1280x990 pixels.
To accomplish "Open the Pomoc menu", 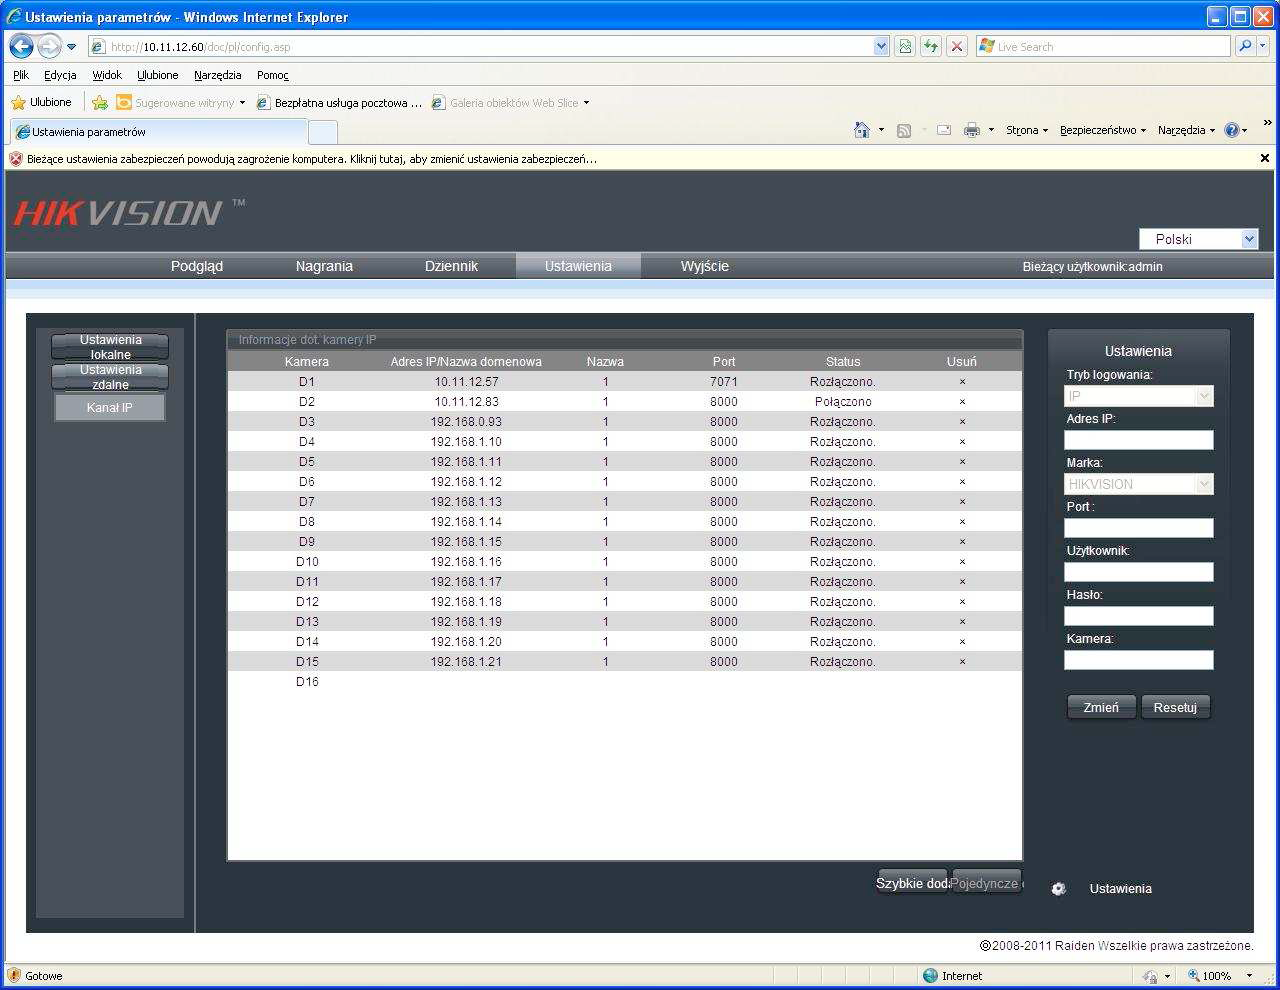I will [x=273, y=75].
